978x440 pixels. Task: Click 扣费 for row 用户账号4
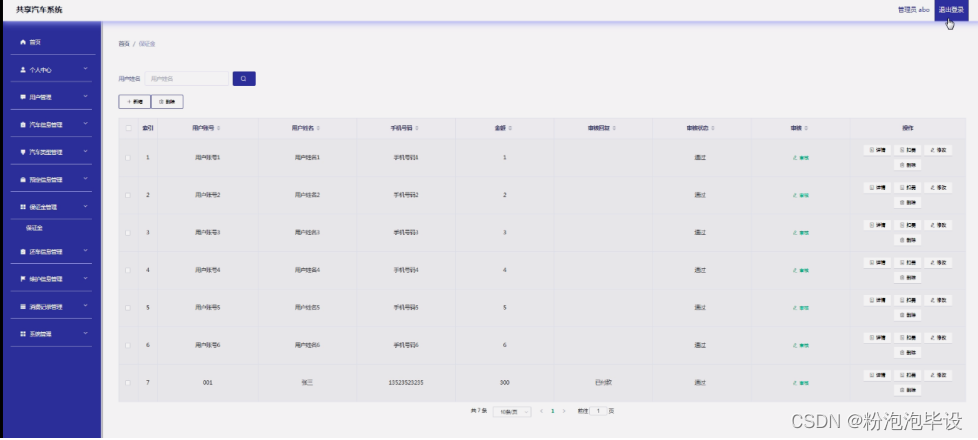point(908,263)
